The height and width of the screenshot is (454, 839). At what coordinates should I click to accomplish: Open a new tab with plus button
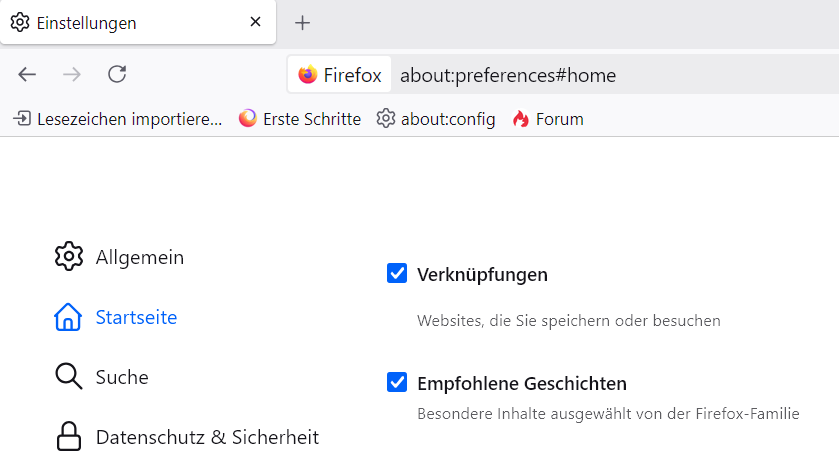click(x=303, y=22)
